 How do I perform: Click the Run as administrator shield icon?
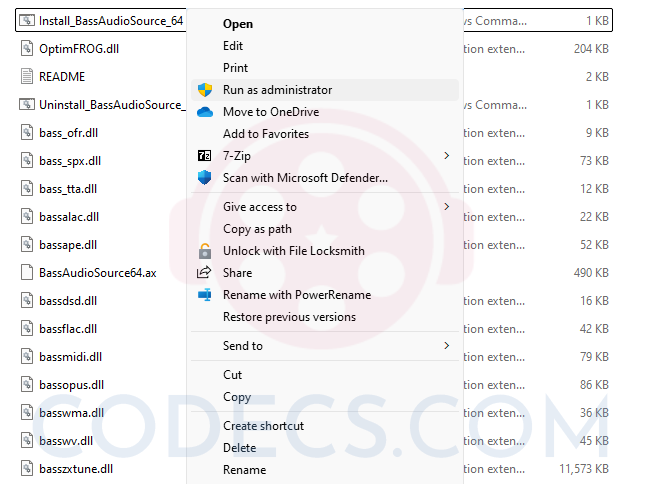tap(205, 90)
